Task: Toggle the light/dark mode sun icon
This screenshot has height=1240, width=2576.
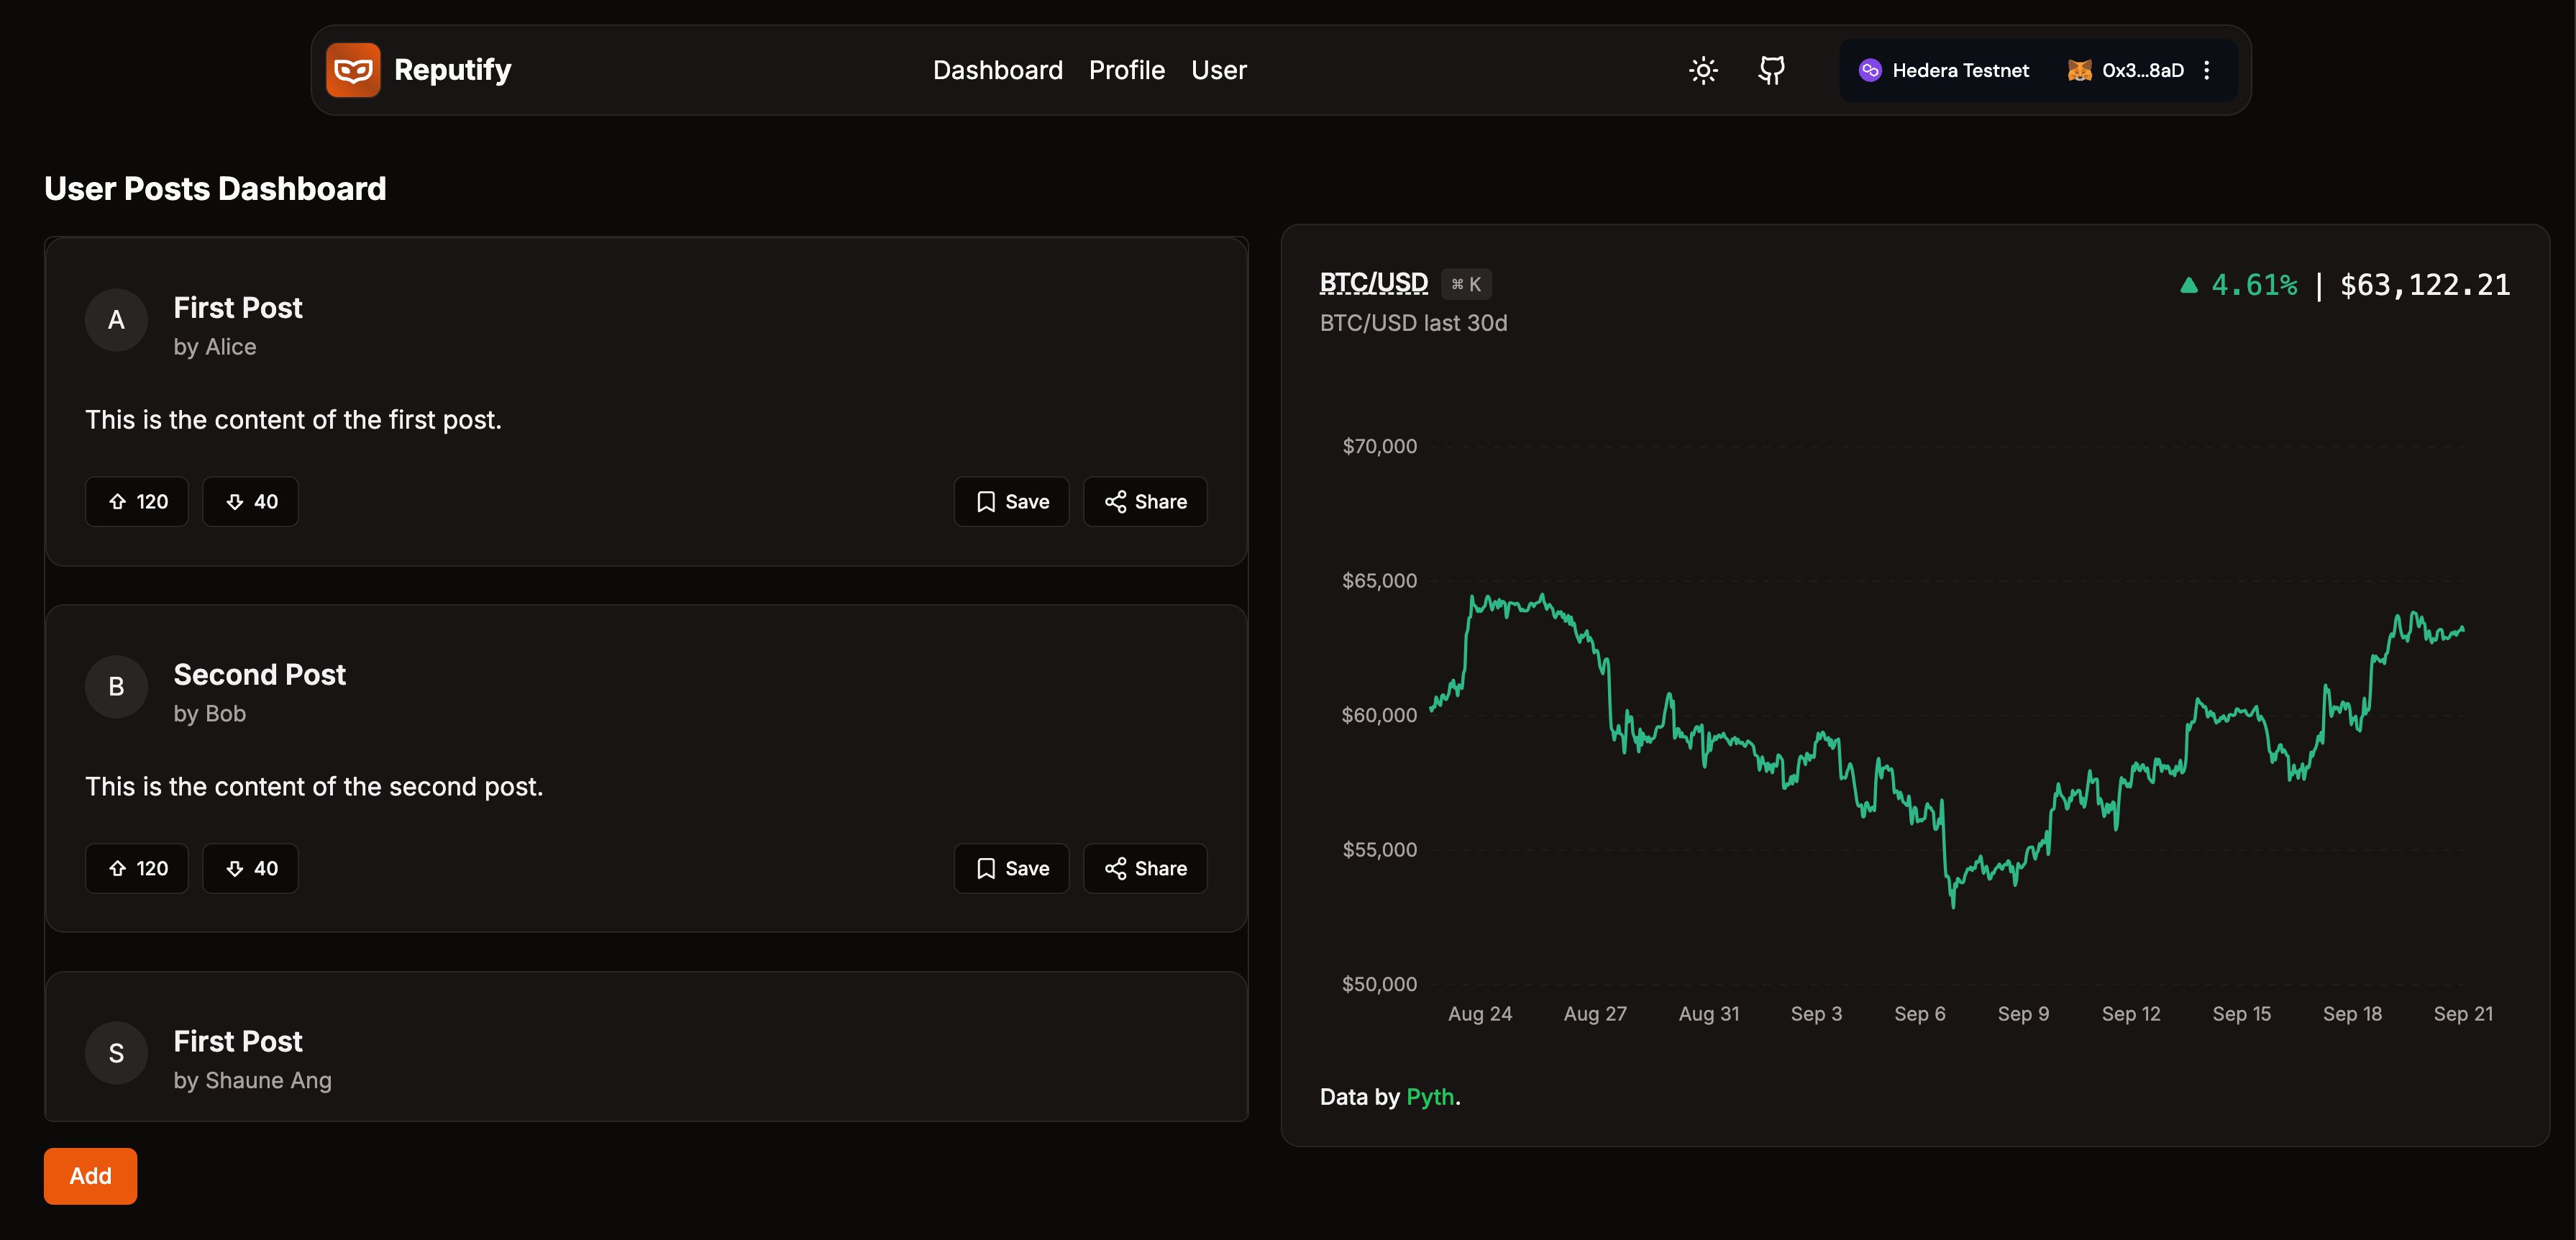Action: click(1704, 69)
